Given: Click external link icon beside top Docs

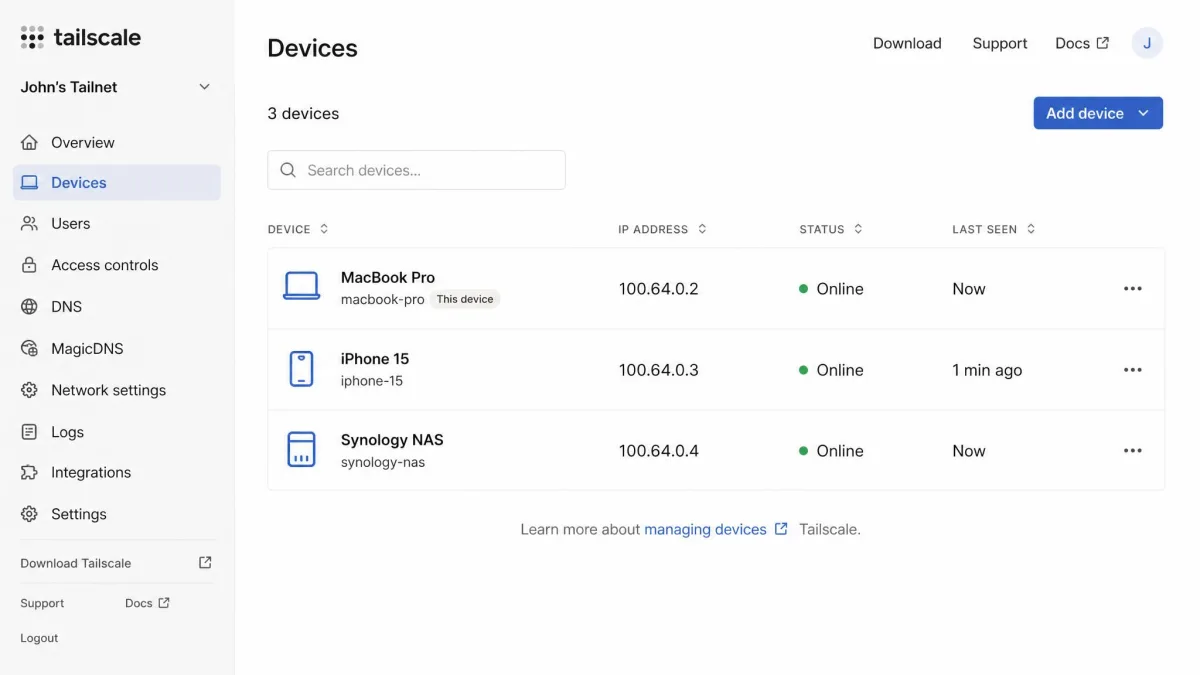Looking at the screenshot, I should coord(1103,43).
